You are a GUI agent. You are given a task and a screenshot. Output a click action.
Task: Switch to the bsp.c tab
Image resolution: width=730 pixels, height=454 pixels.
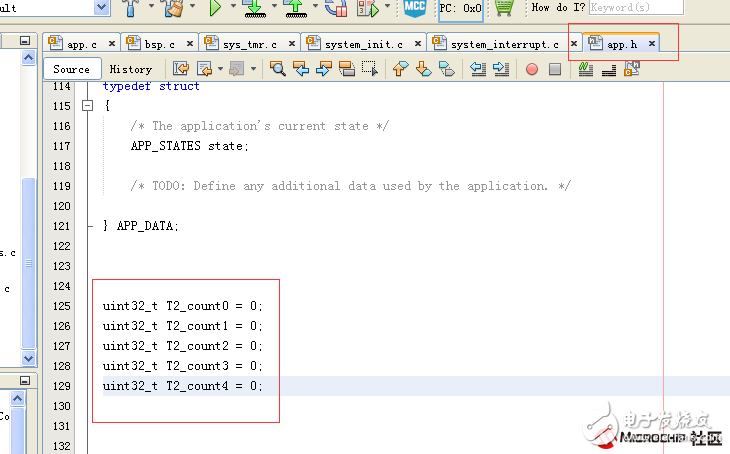pos(157,45)
